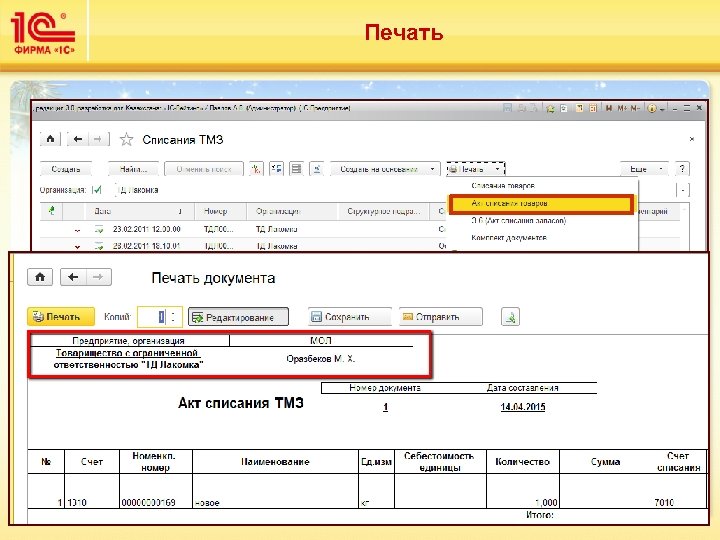Image resolution: width=720 pixels, height=540 pixels.
Task: Click the list view mode toolbar icon
Action: pos(297,169)
